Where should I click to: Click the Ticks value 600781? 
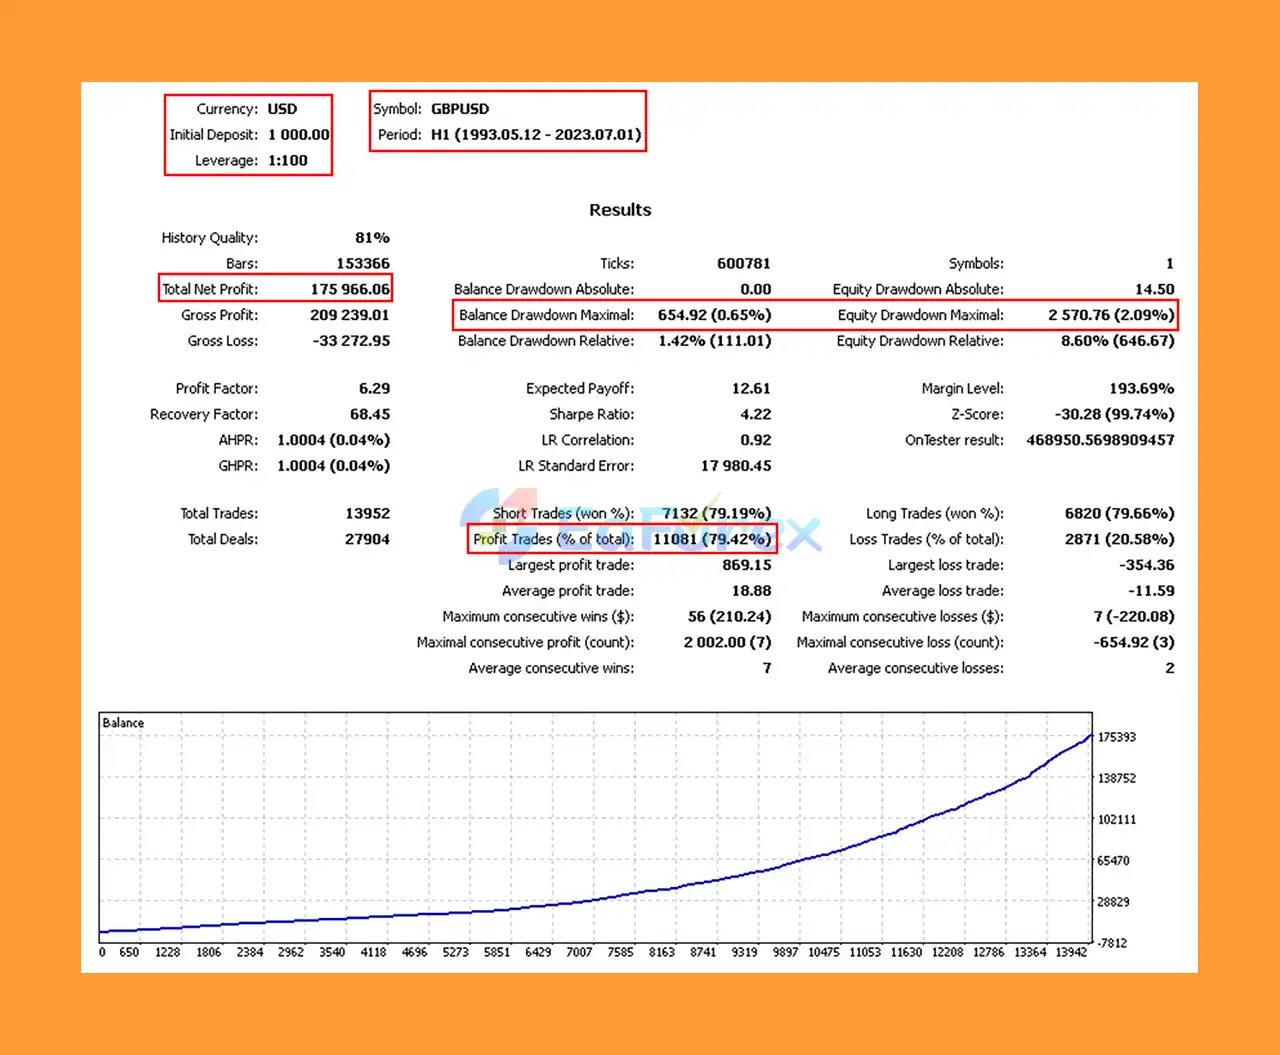click(744, 264)
